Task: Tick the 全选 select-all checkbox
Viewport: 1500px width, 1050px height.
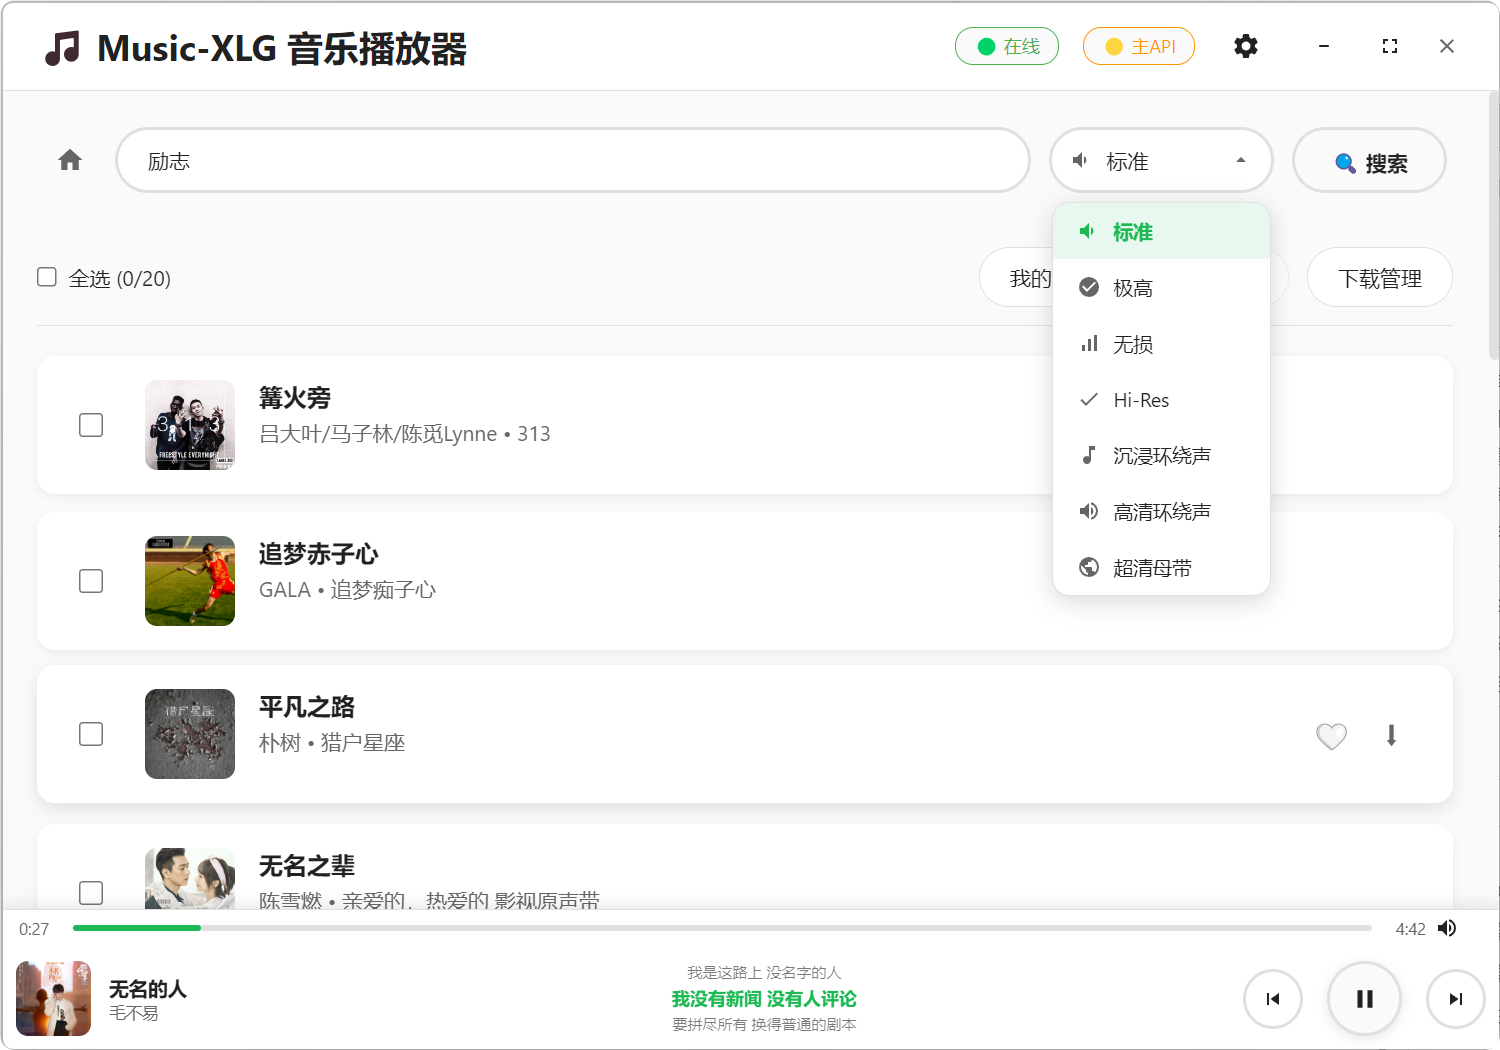Action: [47, 277]
